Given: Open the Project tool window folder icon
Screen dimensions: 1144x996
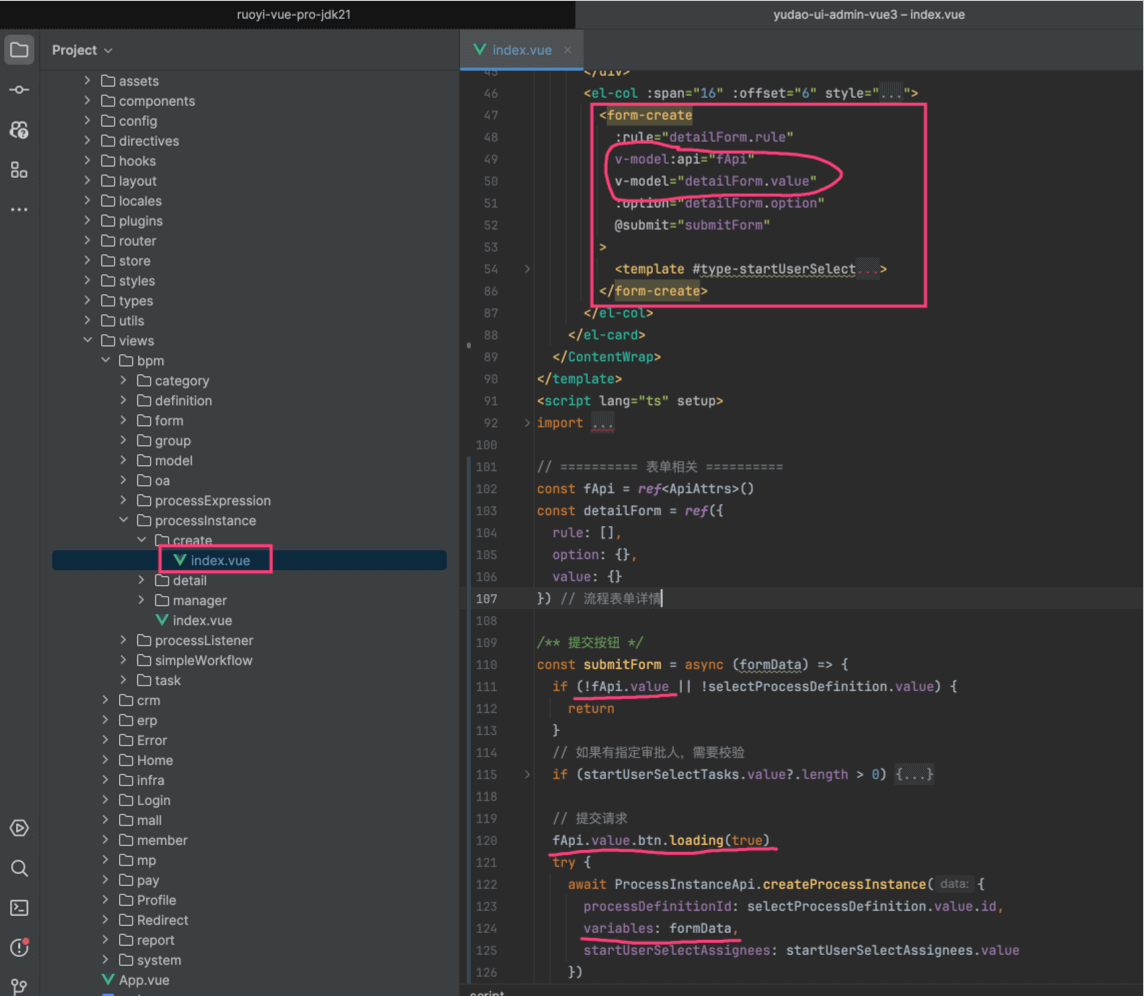Looking at the screenshot, I should coord(19,50).
